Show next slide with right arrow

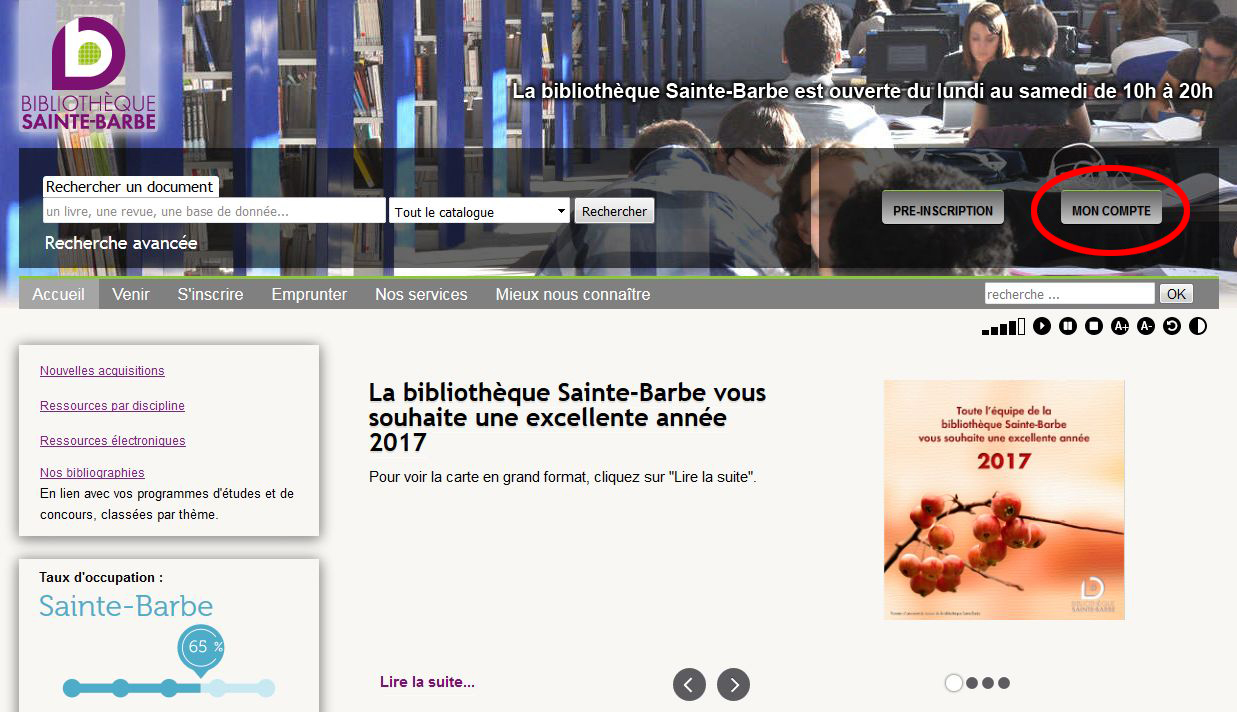coord(733,684)
